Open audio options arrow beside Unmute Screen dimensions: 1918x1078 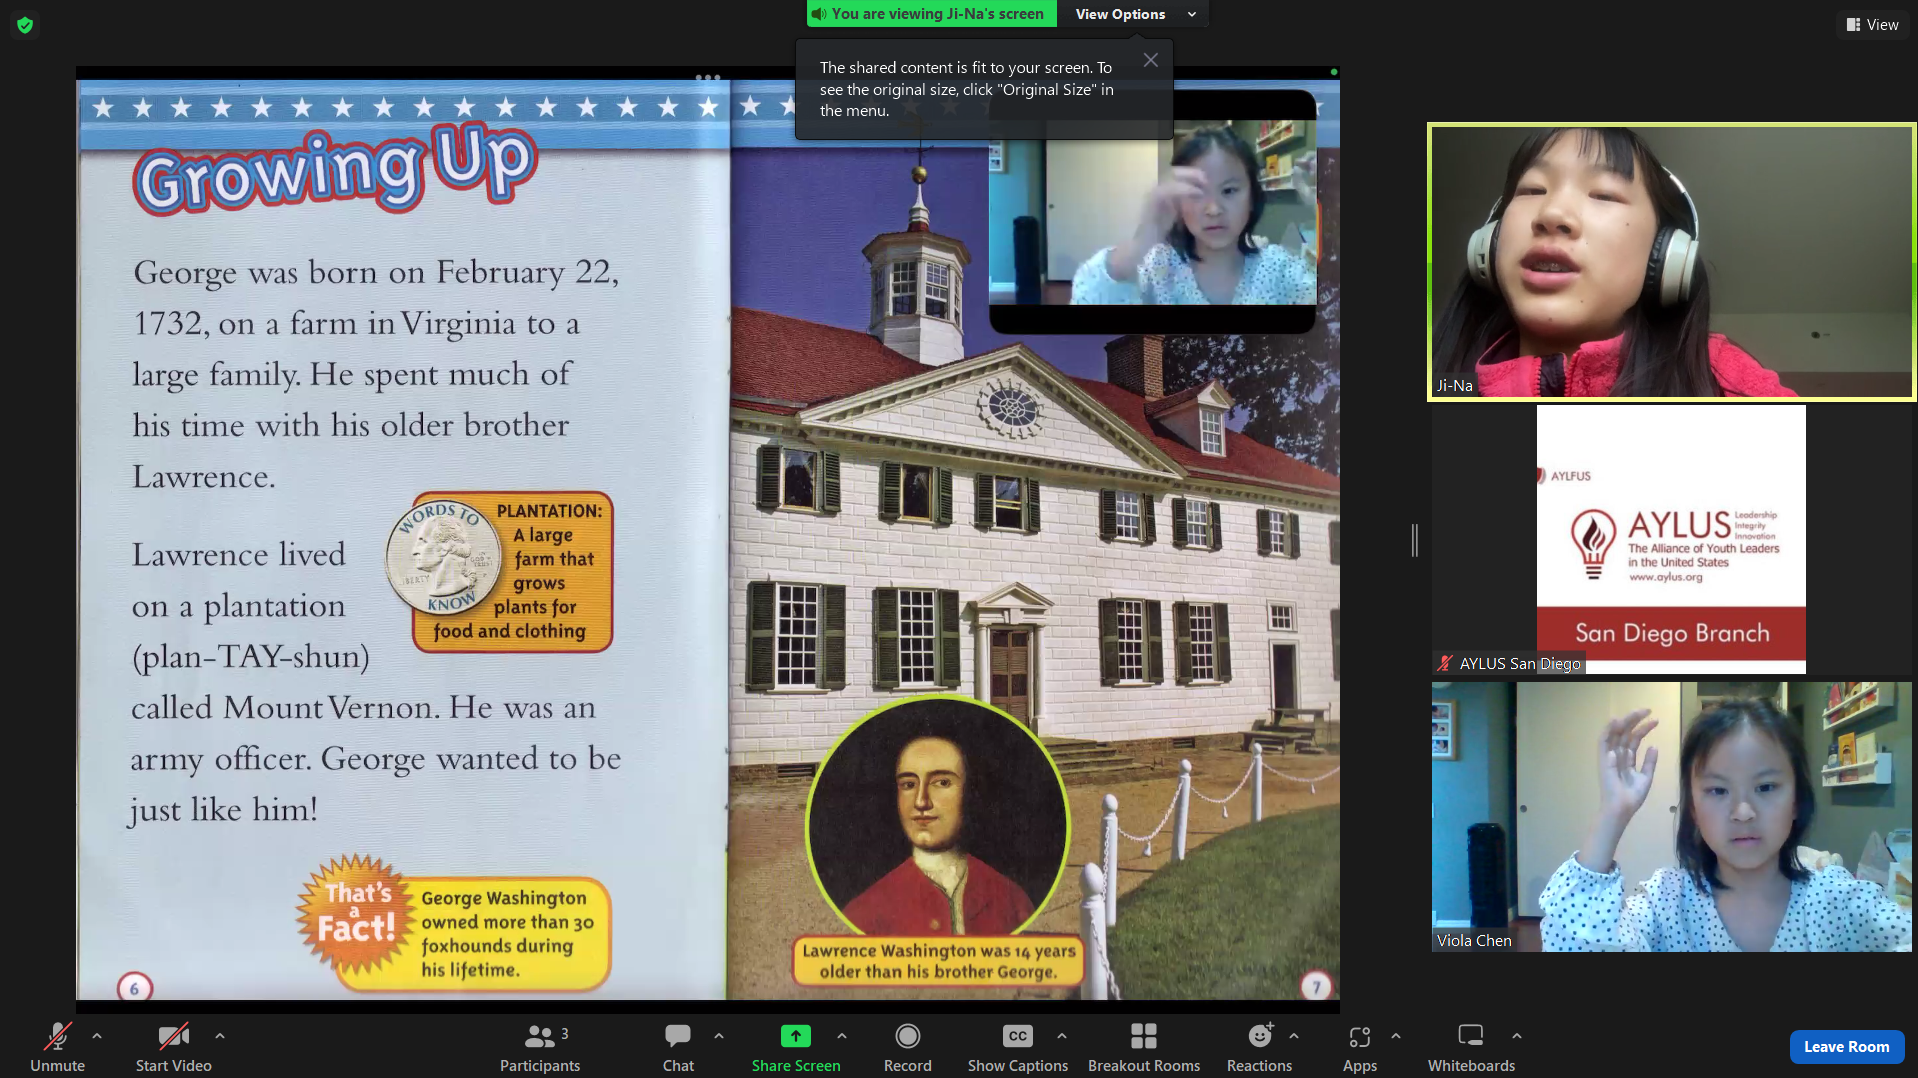click(x=97, y=1036)
